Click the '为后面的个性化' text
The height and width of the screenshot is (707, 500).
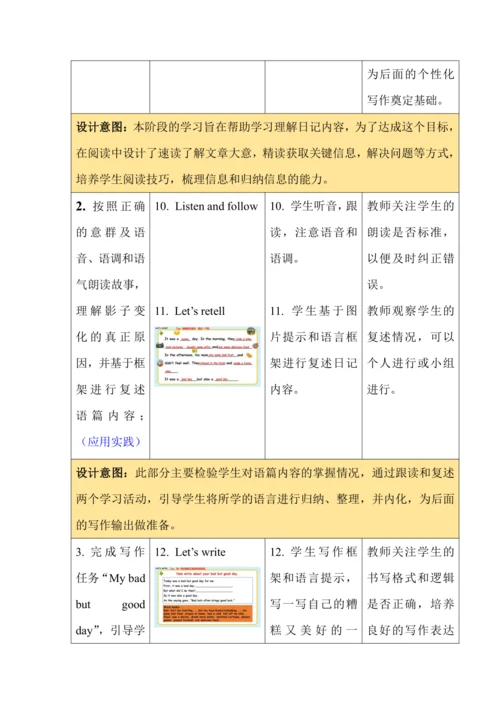click(x=410, y=74)
